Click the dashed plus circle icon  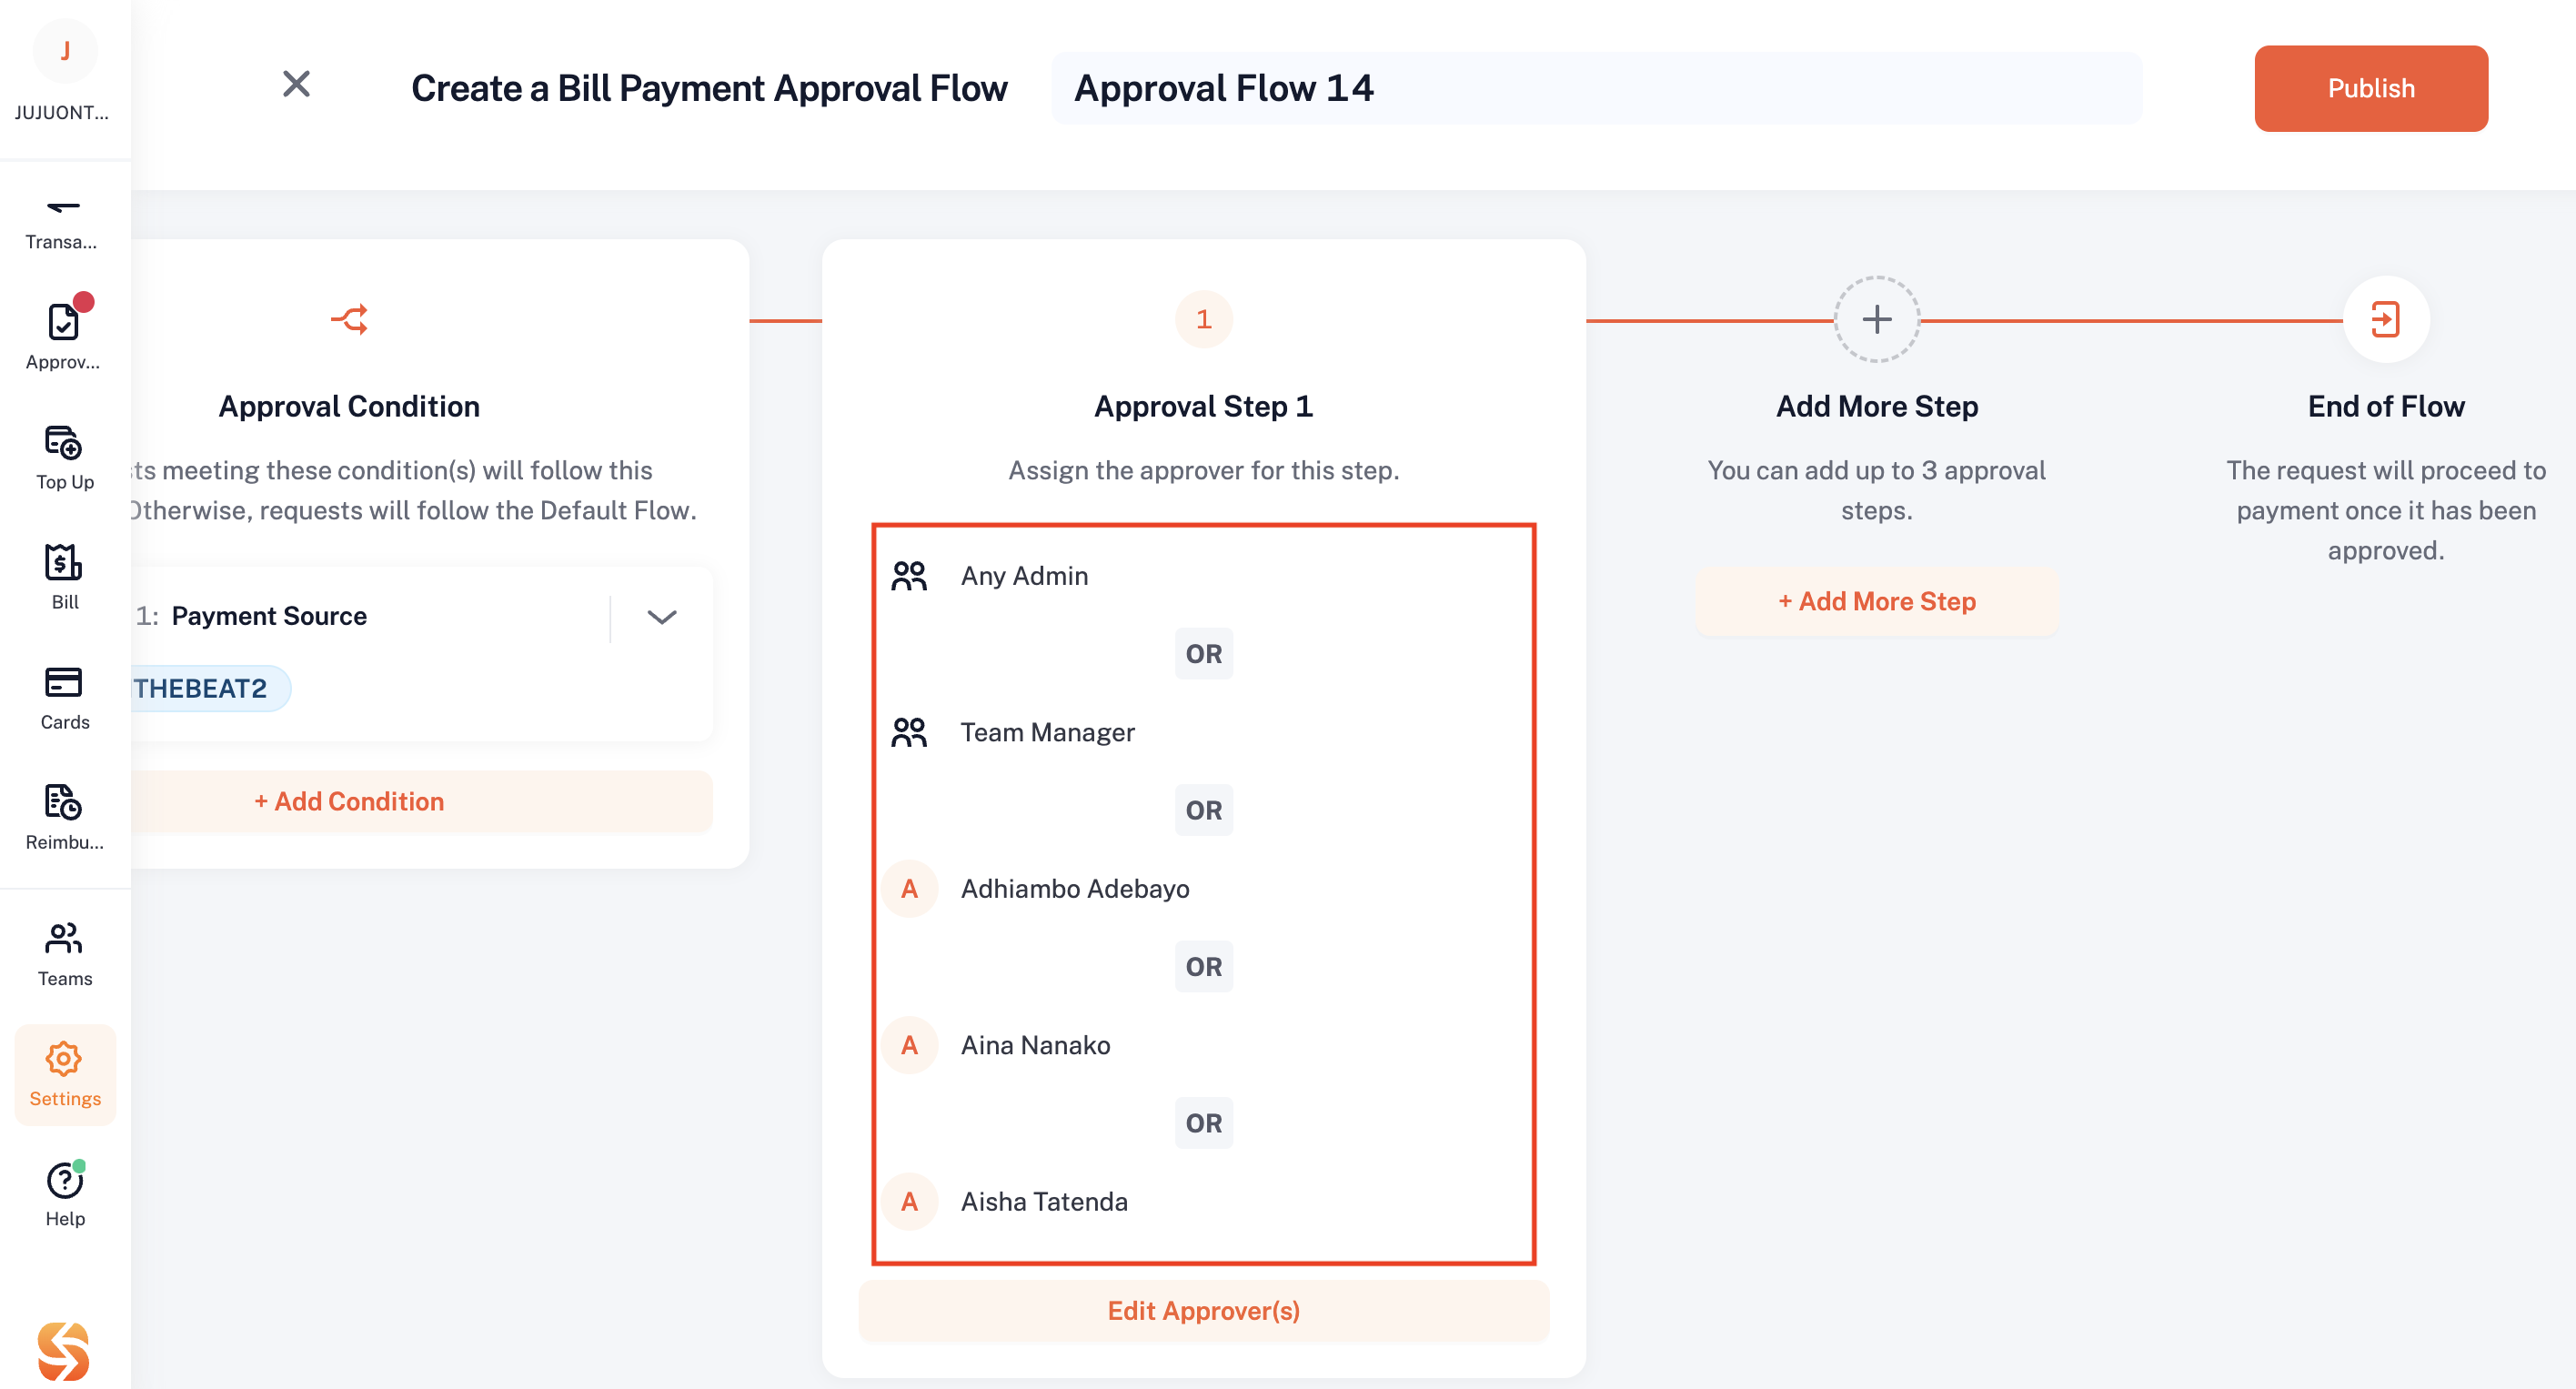point(1876,319)
